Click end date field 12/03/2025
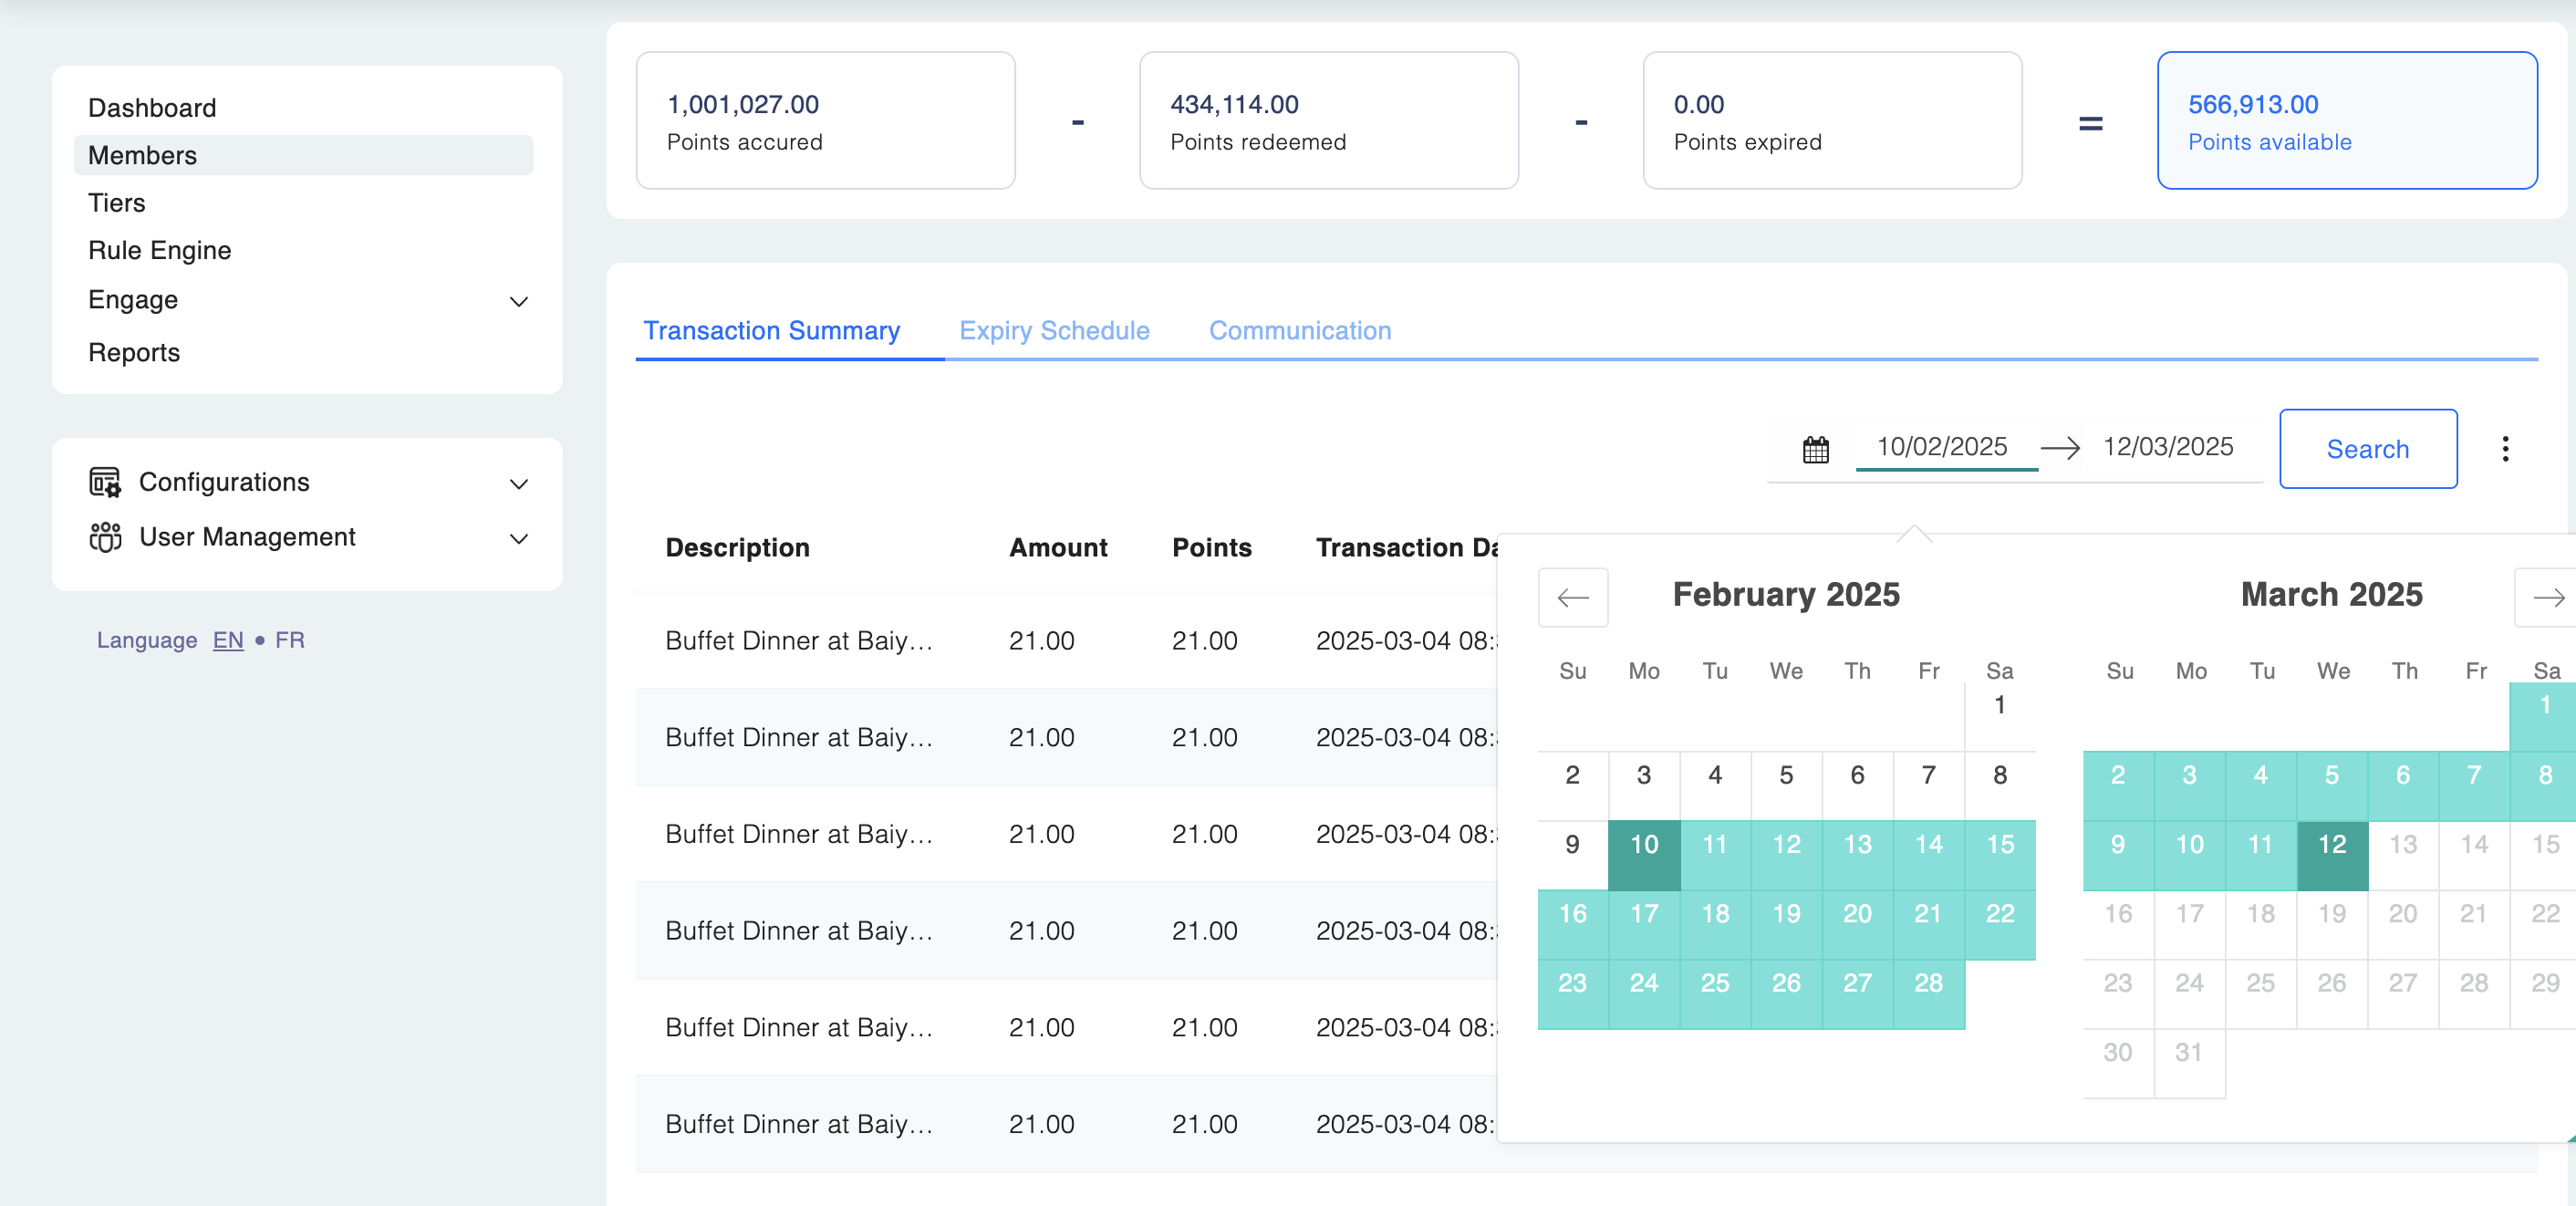 [2167, 446]
